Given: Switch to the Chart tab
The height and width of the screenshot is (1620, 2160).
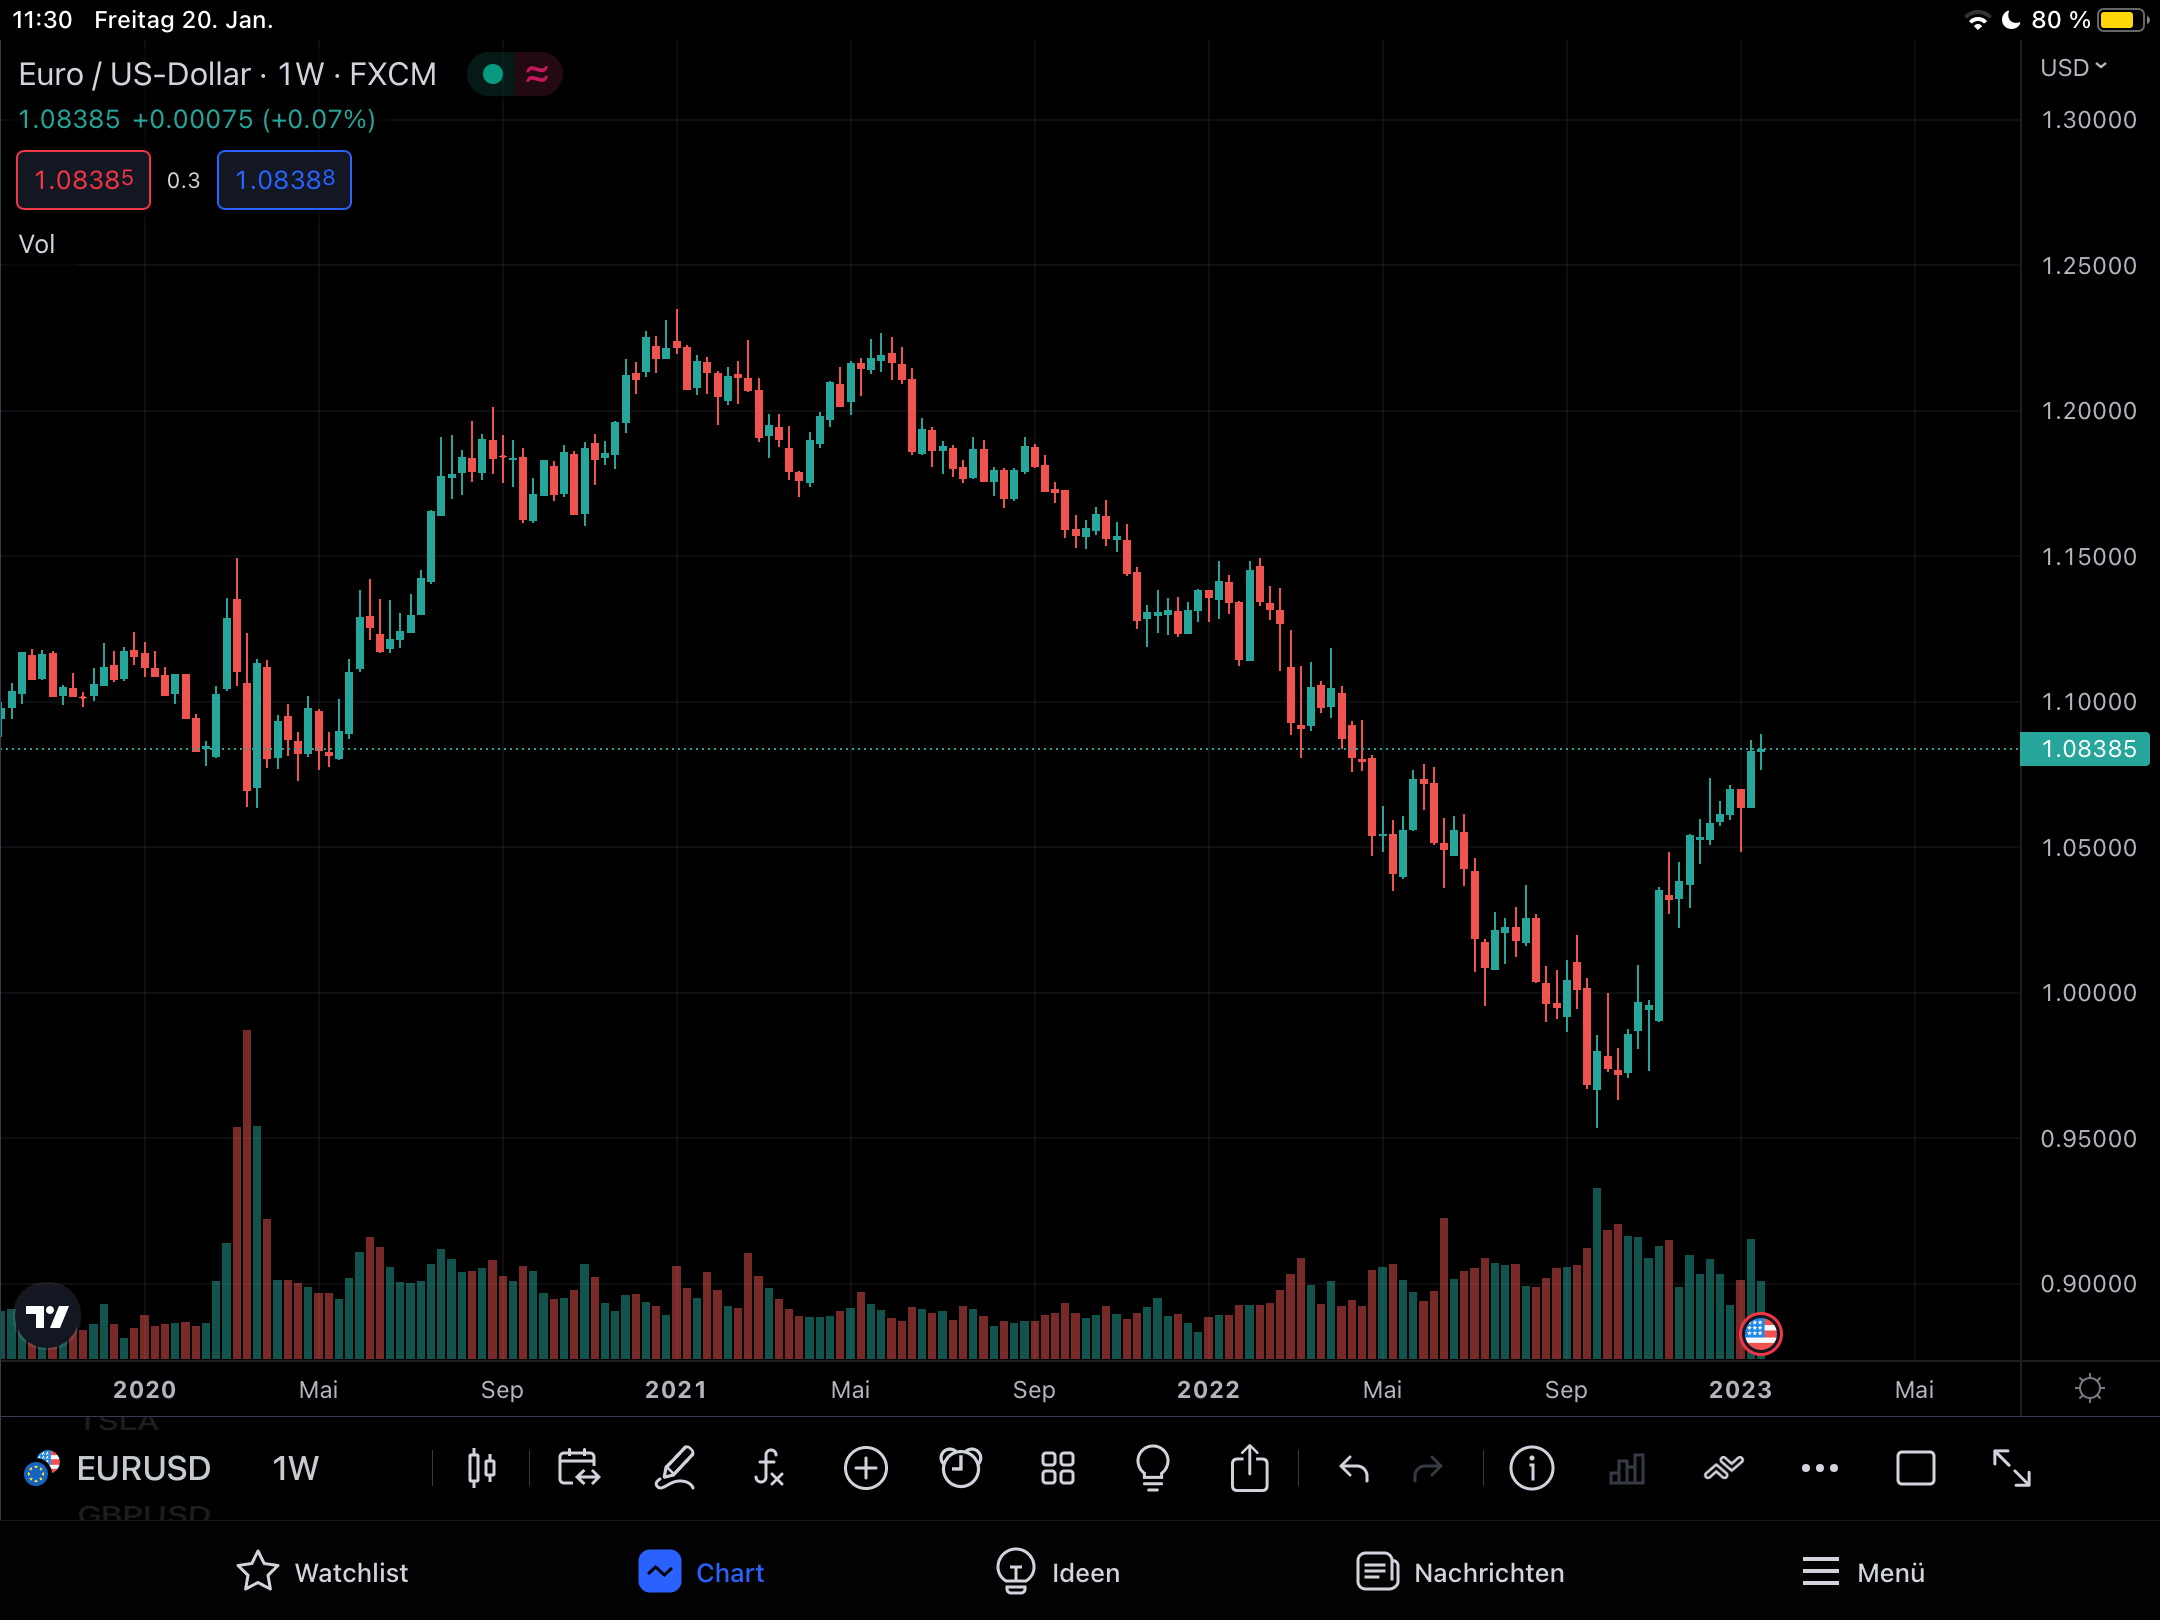Looking at the screenshot, I should (701, 1572).
